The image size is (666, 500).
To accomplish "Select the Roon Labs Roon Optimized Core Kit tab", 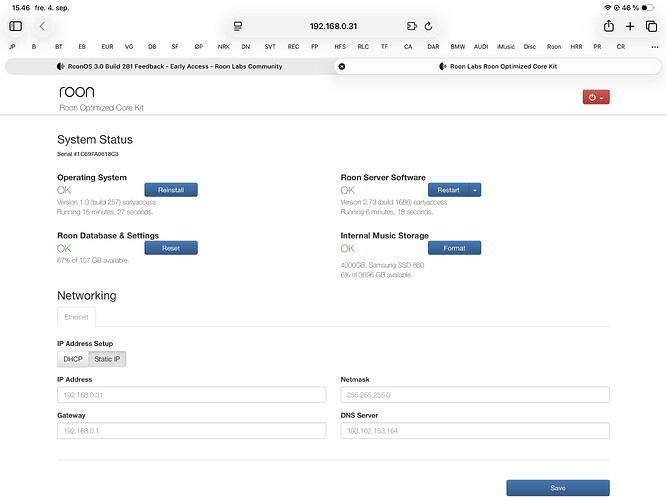I will [498, 66].
